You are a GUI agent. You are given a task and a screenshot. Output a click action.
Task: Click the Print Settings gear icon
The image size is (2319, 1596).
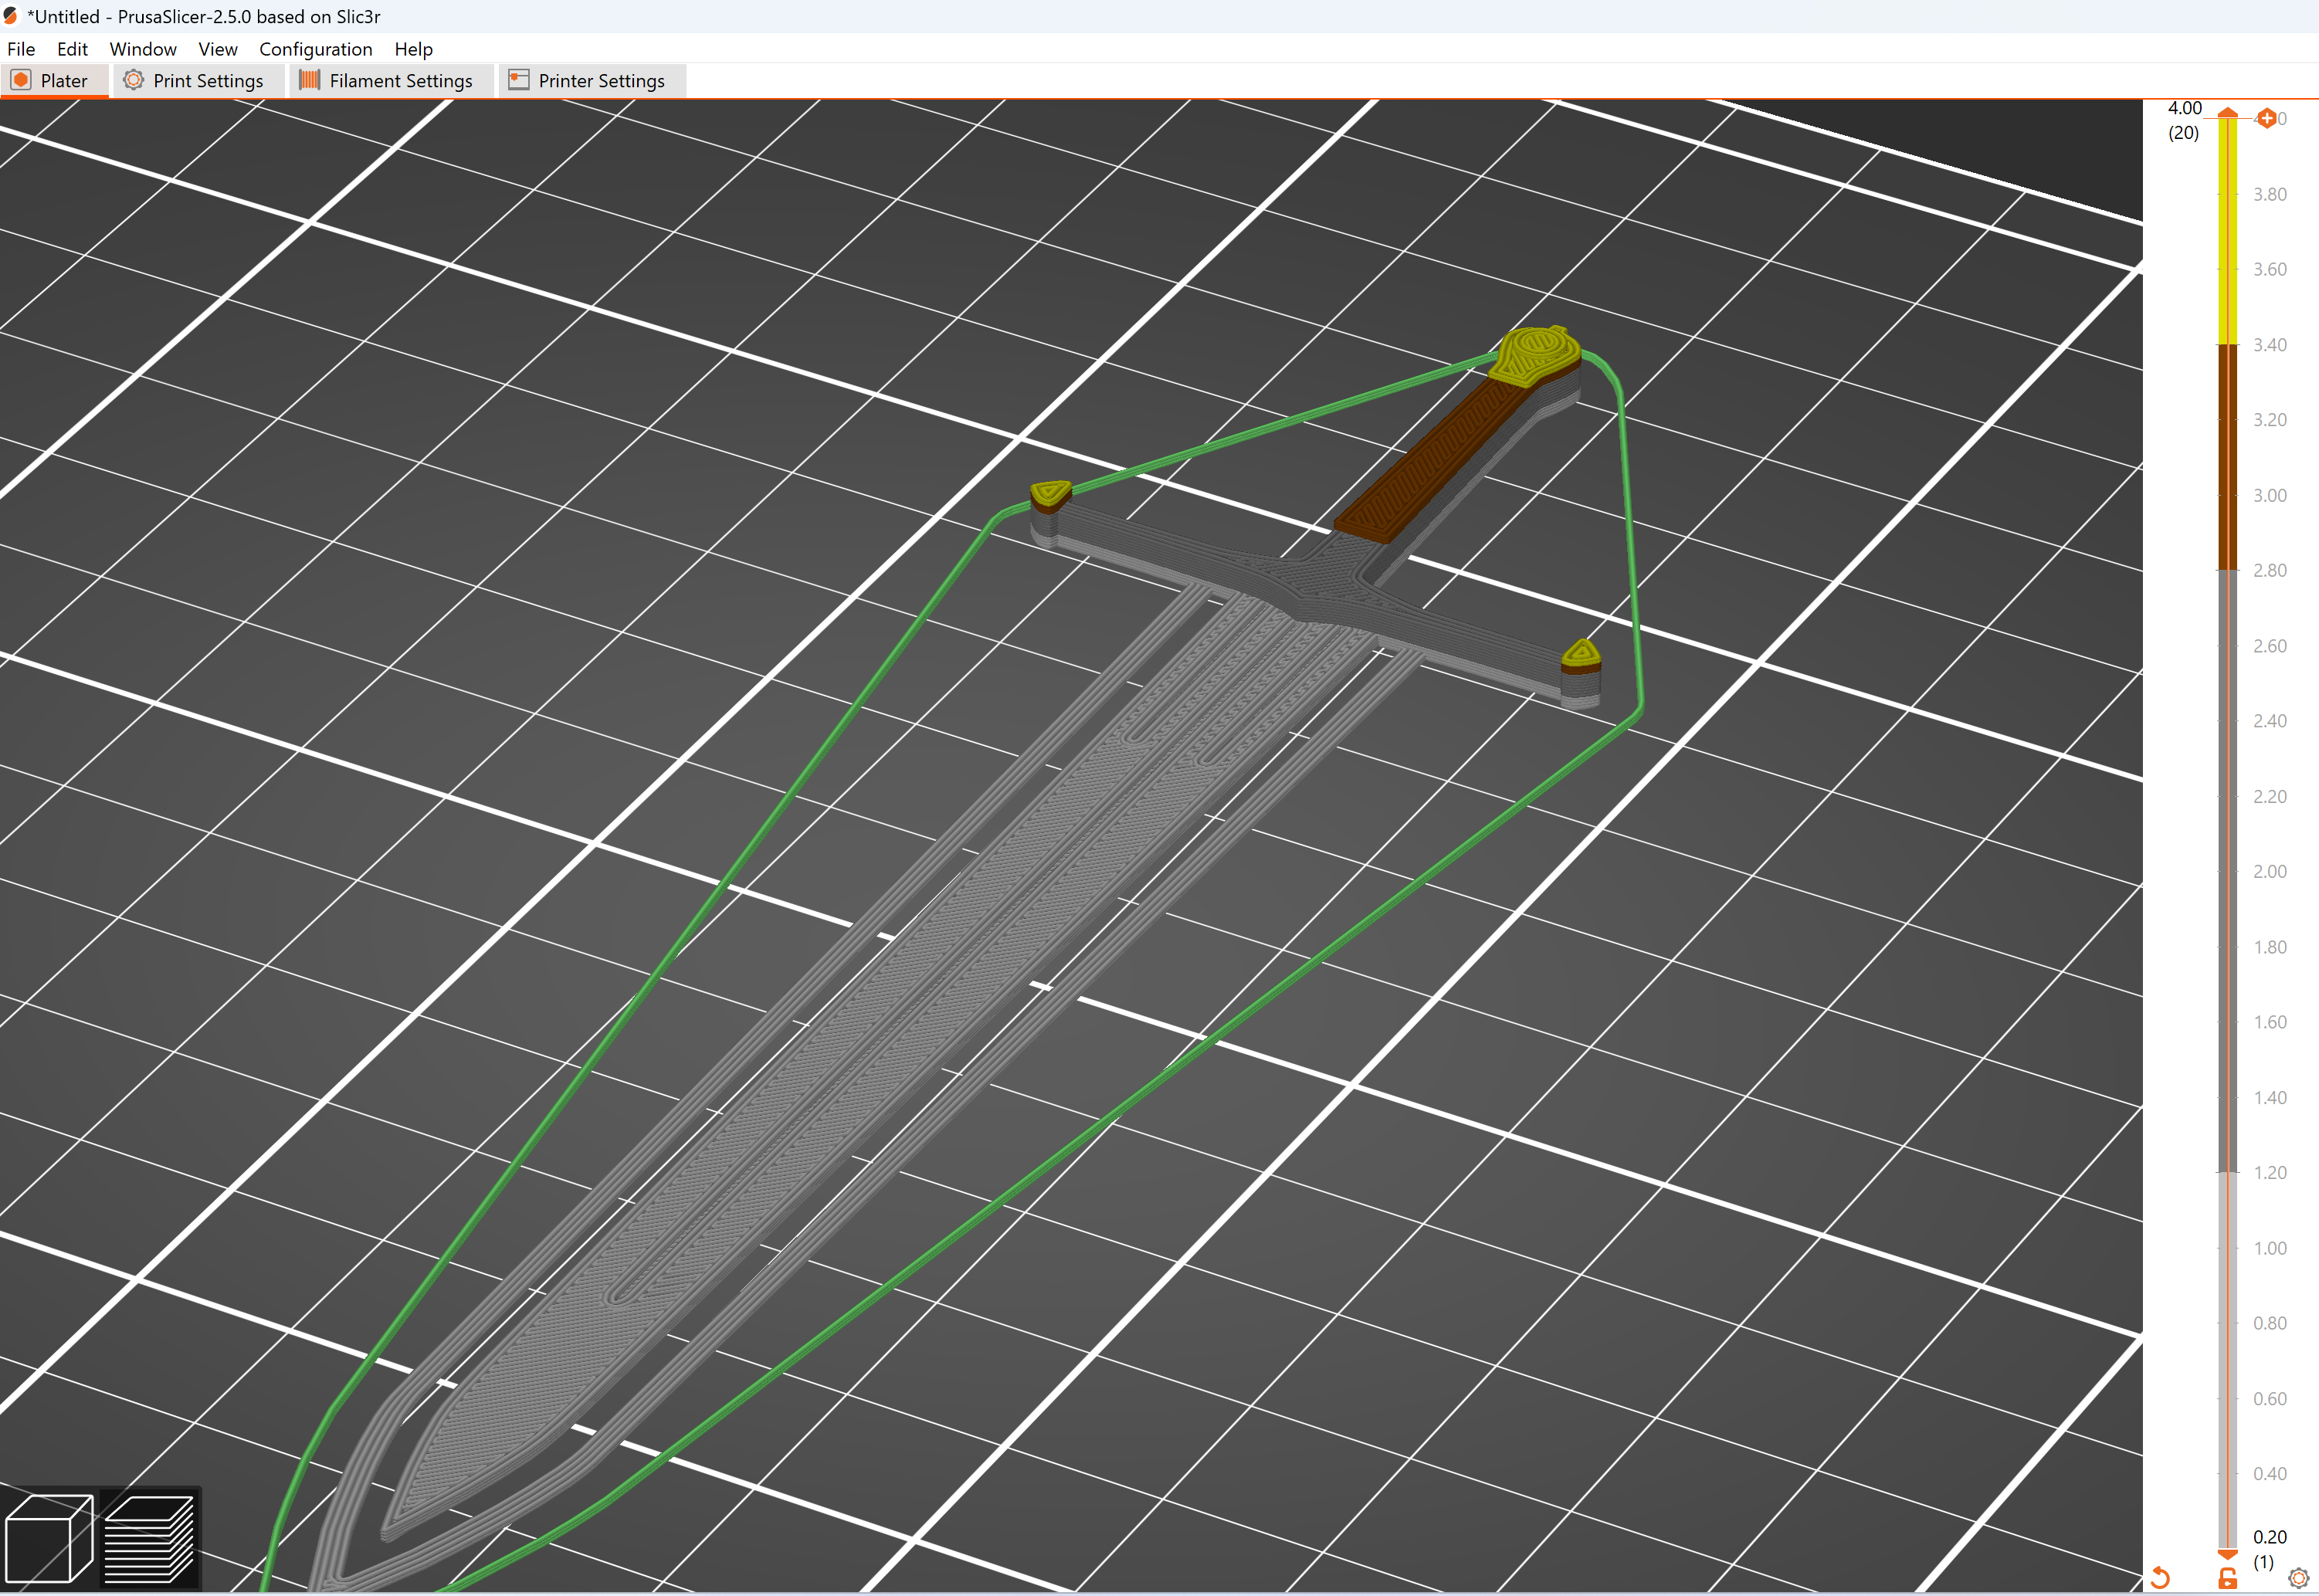point(133,80)
